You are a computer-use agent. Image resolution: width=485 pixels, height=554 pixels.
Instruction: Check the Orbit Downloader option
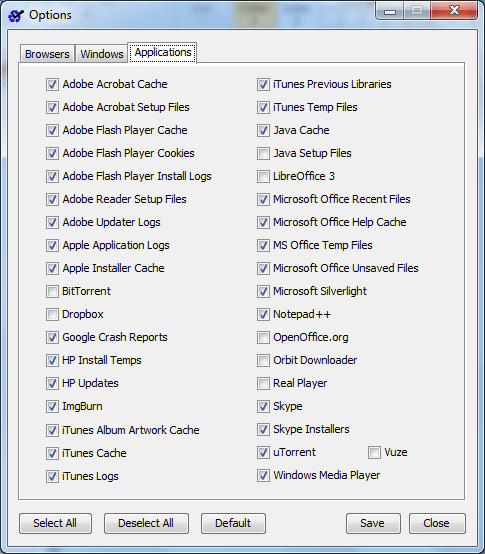[x=263, y=361]
